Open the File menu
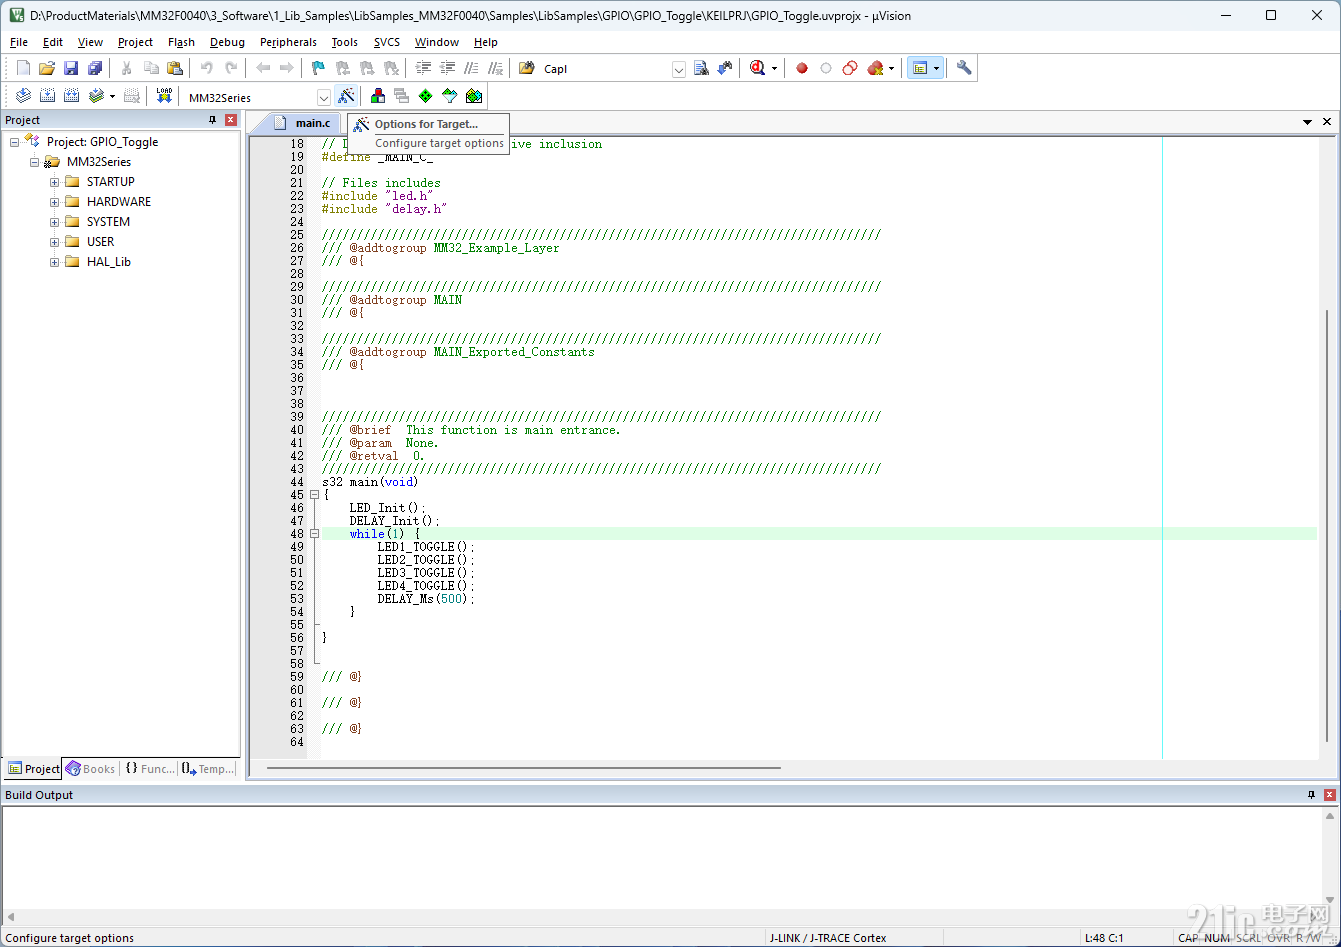Image resolution: width=1341 pixels, height=947 pixels. pos(19,42)
